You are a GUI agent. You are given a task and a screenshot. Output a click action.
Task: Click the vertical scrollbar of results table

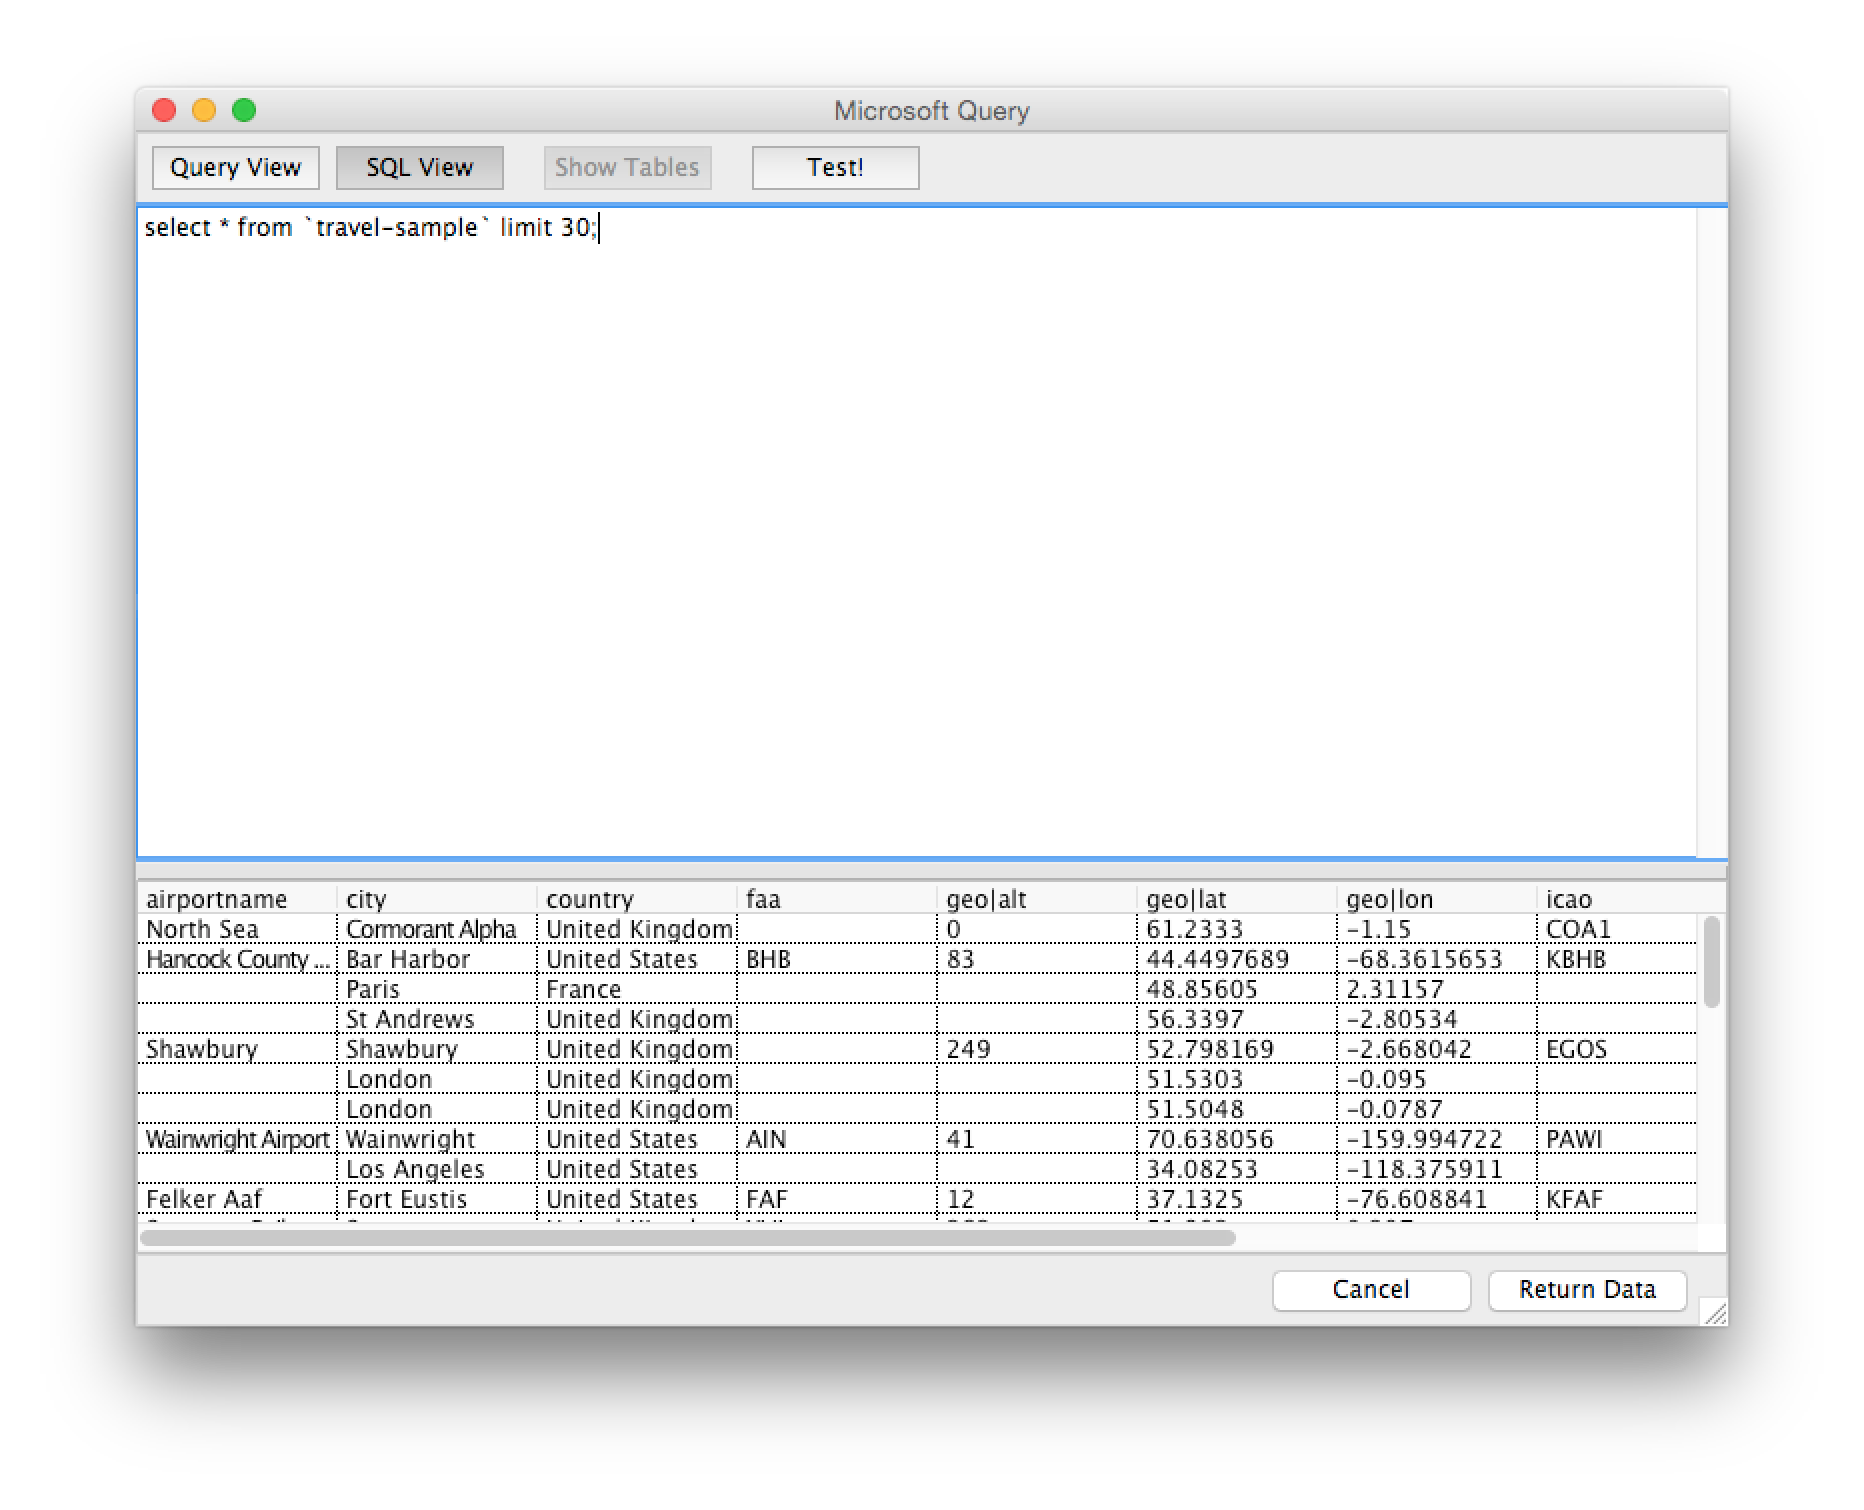click(1712, 962)
